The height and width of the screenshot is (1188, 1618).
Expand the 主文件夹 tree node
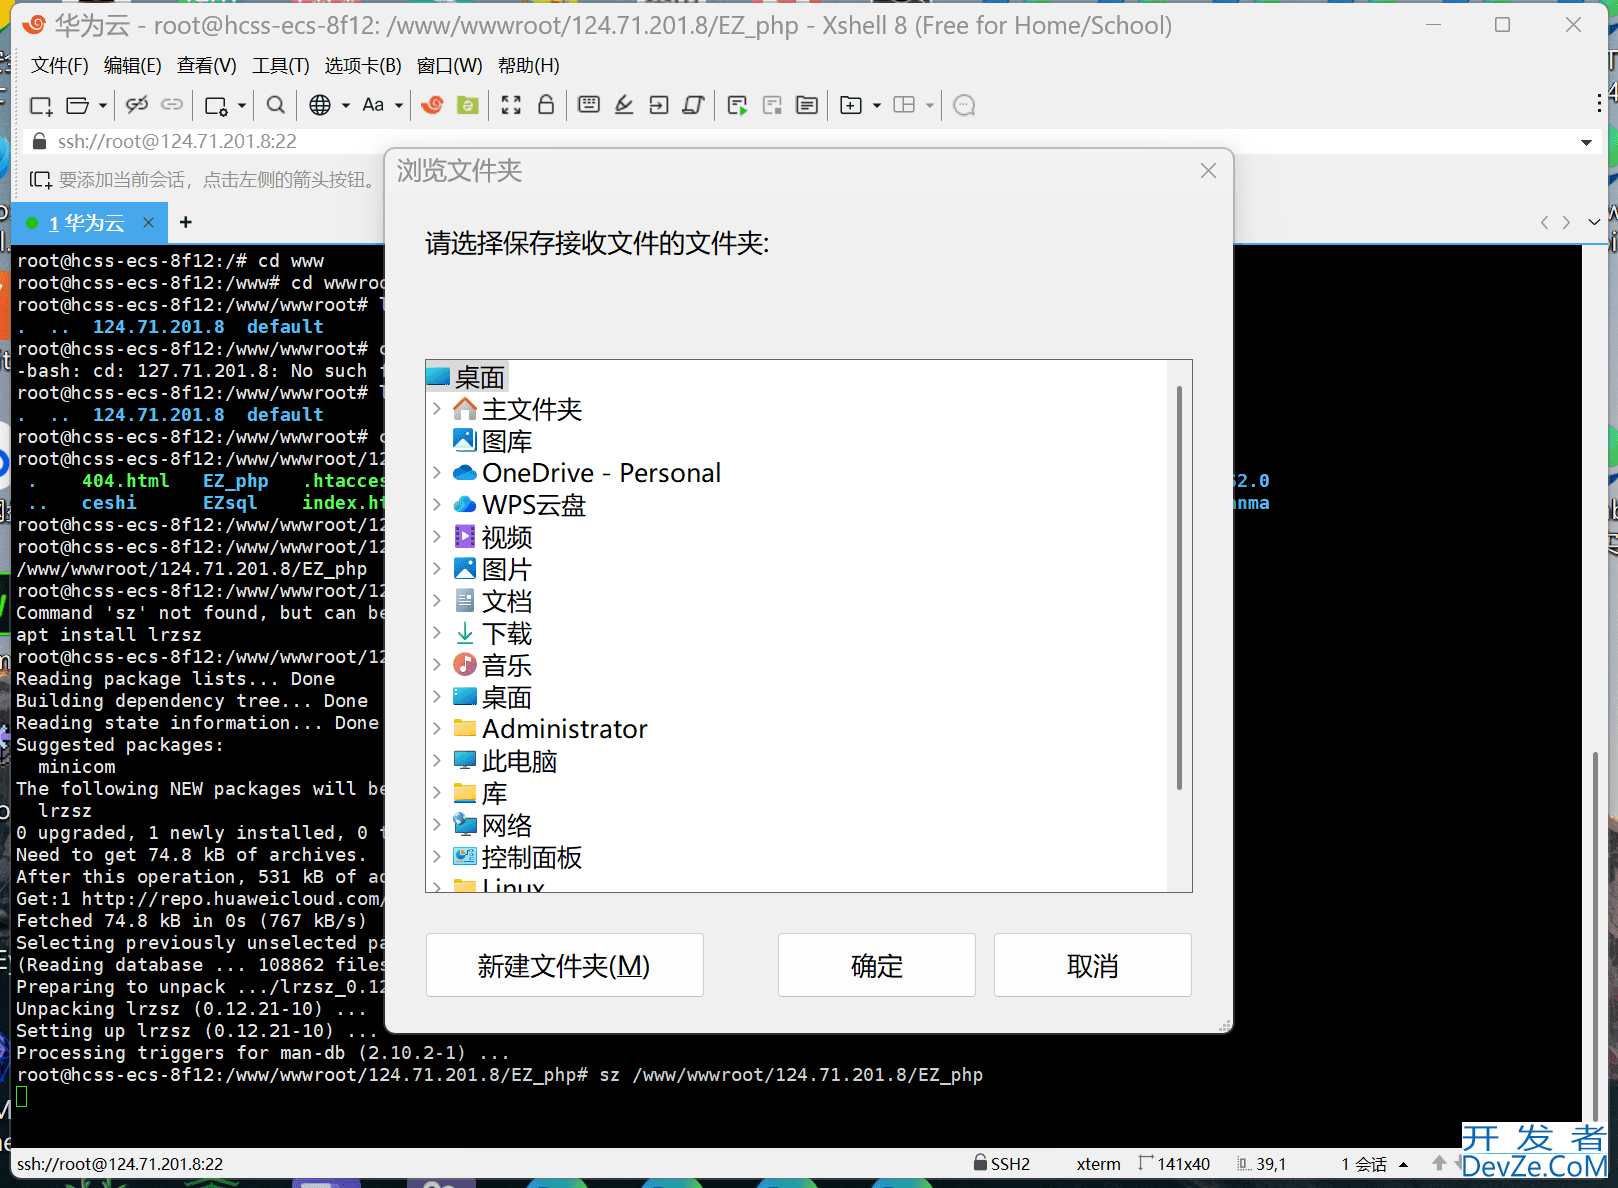click(437, 409)
